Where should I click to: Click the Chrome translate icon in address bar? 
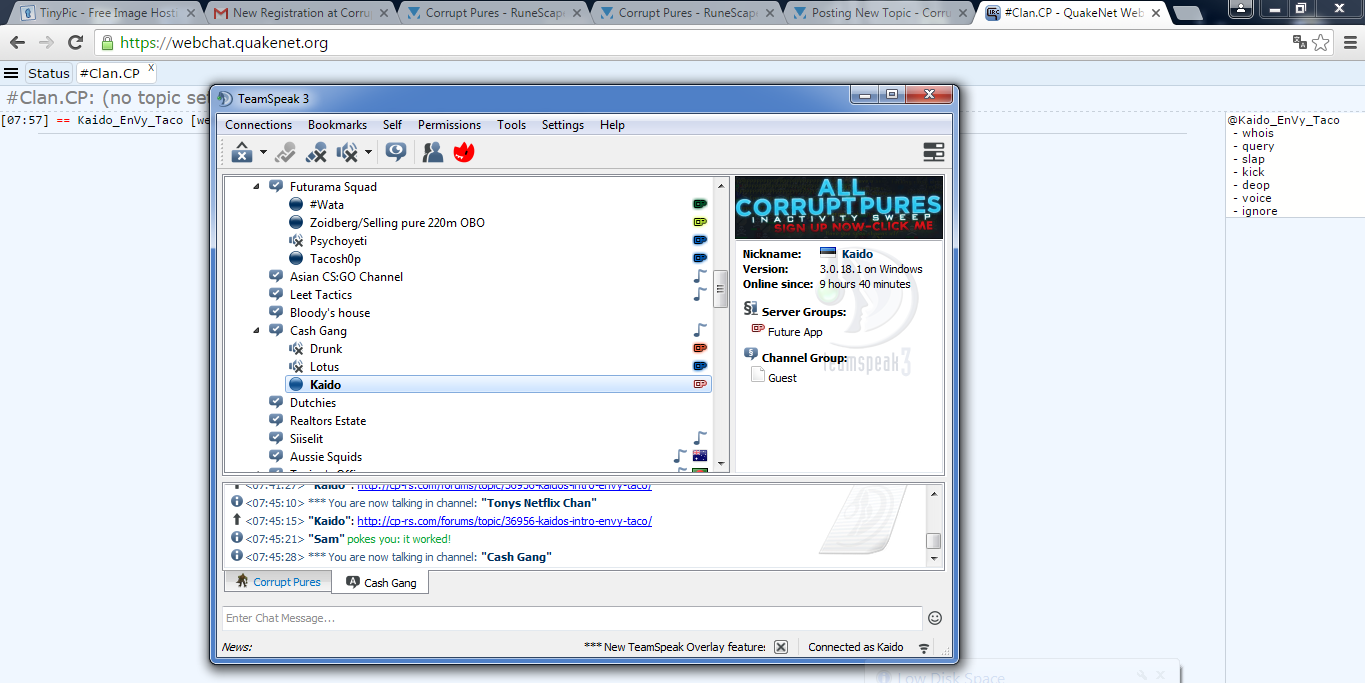click(x=1299, y=42)
